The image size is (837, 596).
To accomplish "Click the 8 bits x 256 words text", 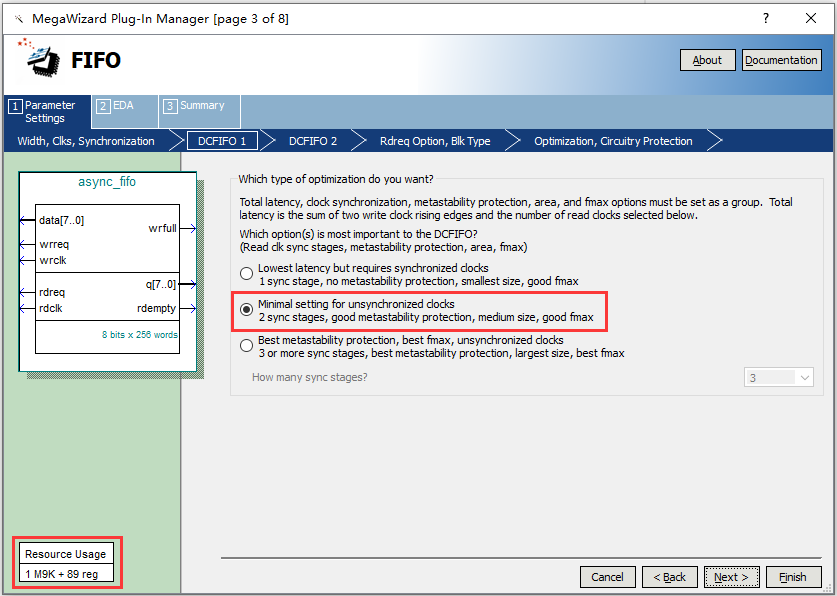I will [x=140, y=335].
